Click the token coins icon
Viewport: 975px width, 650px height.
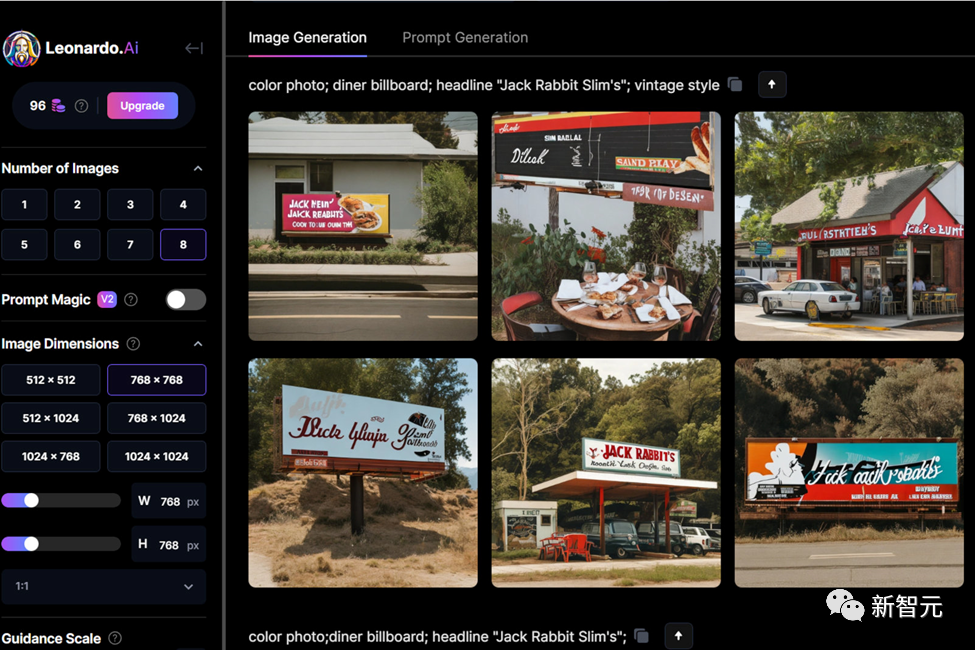pyautogui.click(x=59, y=106)
